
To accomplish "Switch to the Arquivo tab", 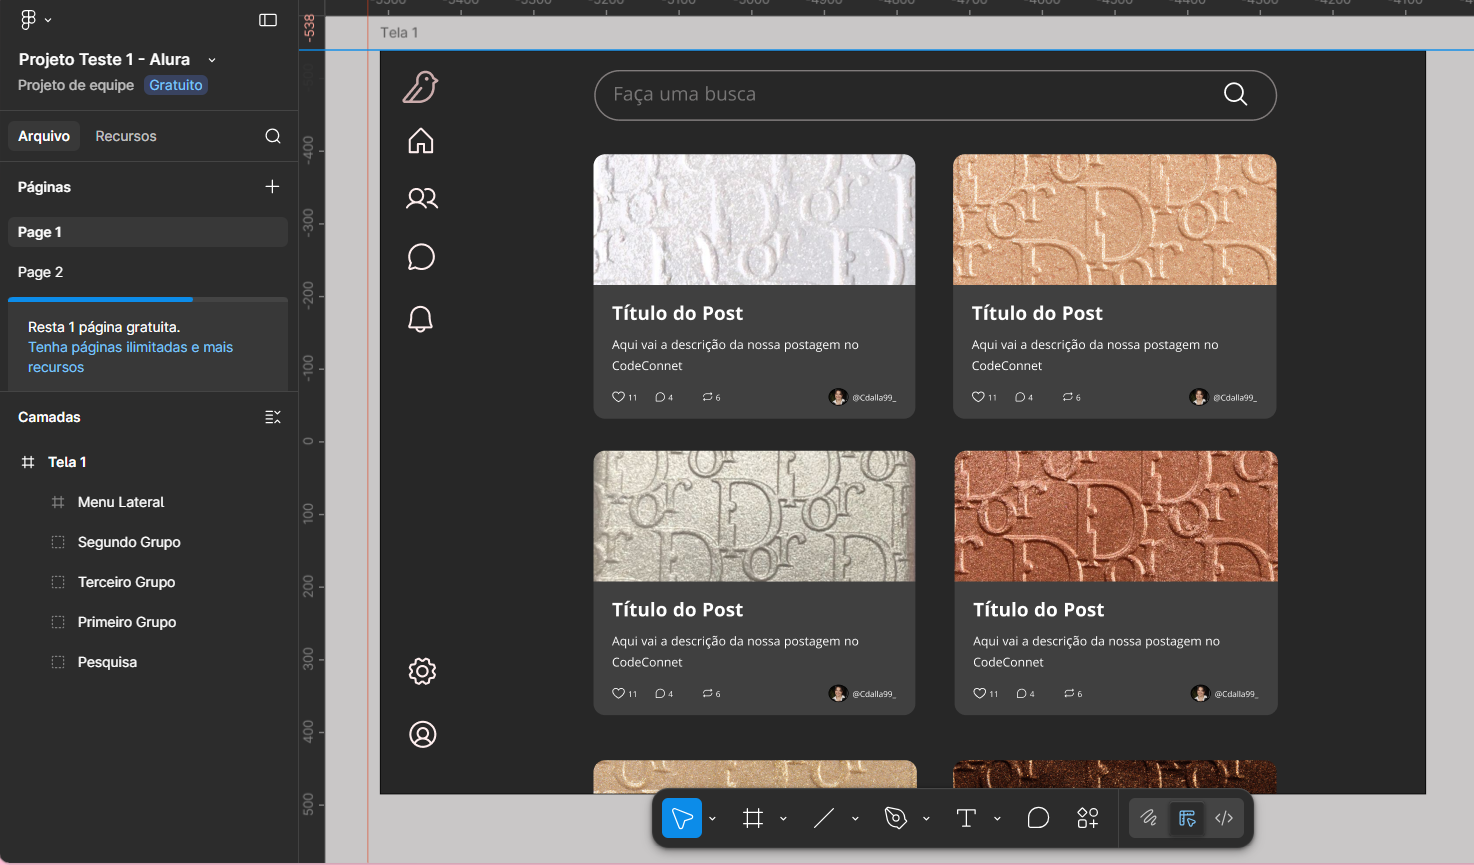I will 44,136.
